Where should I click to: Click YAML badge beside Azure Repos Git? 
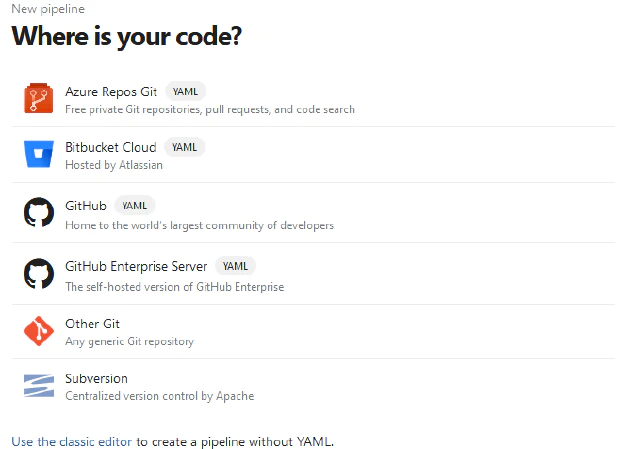pyautogui.click(x=185, y=91)
